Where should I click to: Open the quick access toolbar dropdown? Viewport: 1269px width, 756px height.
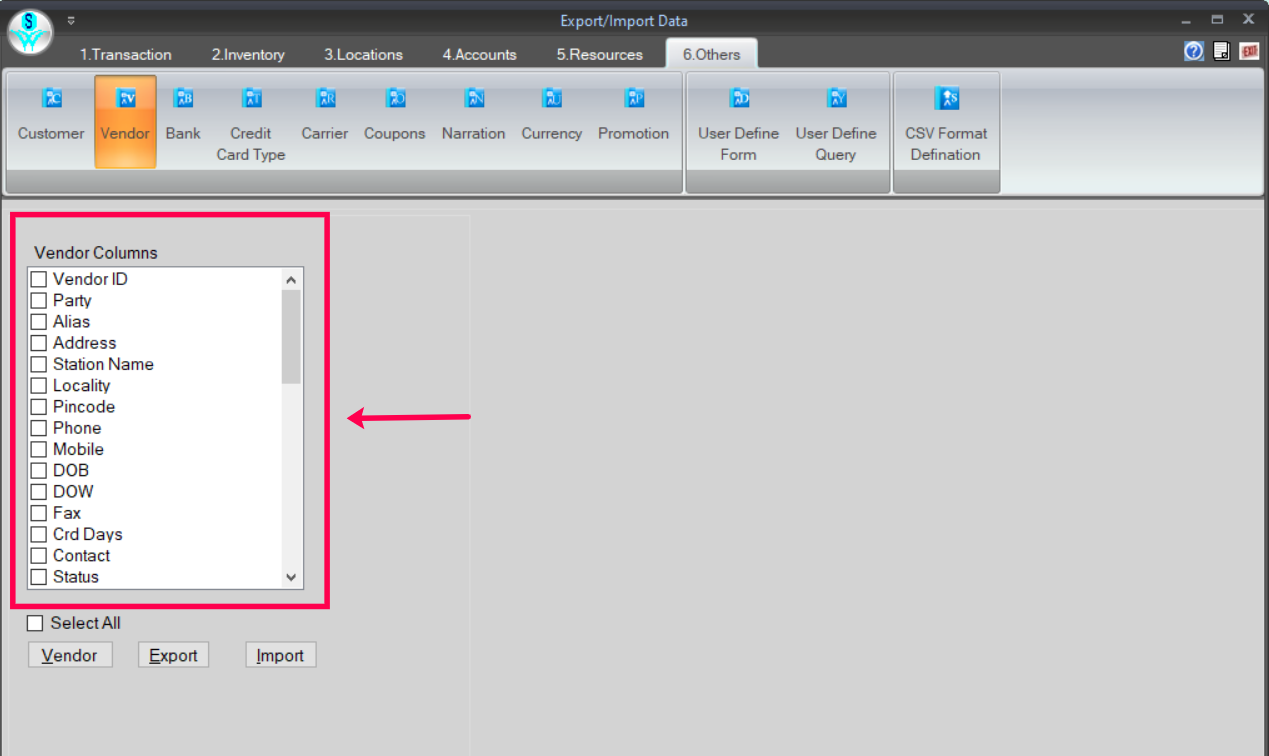pos(71,20)
